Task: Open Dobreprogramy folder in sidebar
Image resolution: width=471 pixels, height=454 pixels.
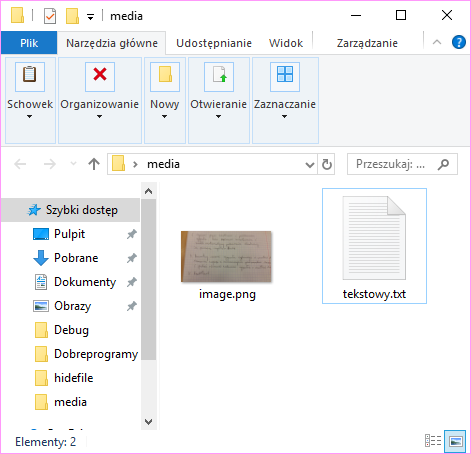Action: coord(96,354)
